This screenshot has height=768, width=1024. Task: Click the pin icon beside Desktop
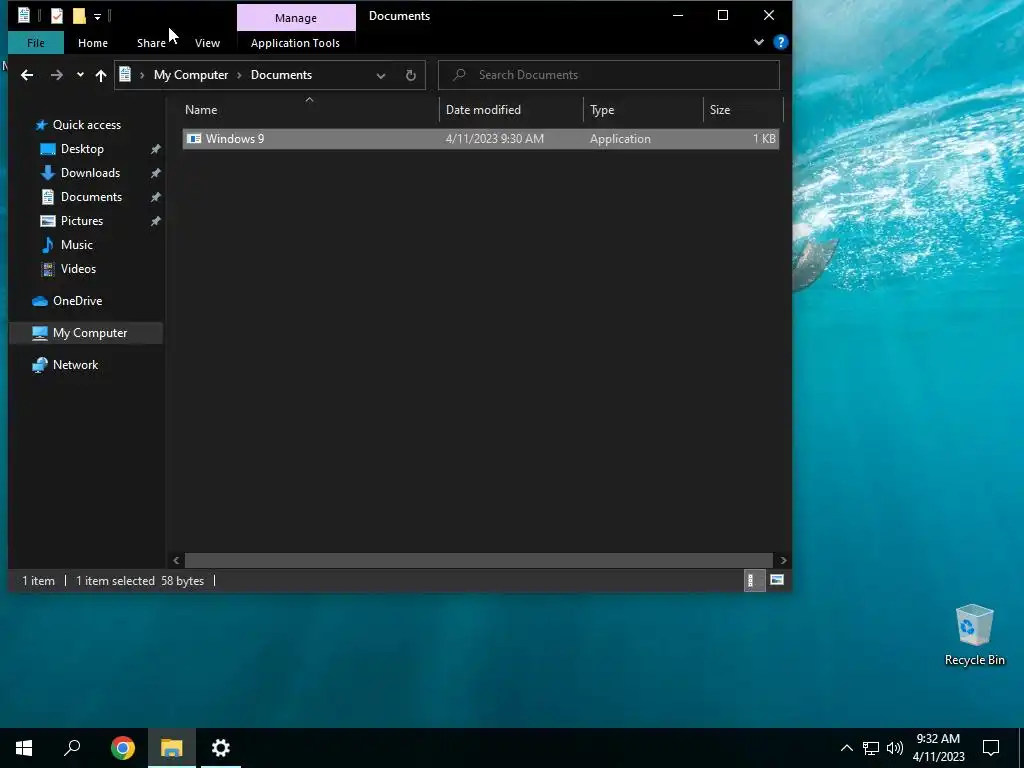(x=155, y=150)
